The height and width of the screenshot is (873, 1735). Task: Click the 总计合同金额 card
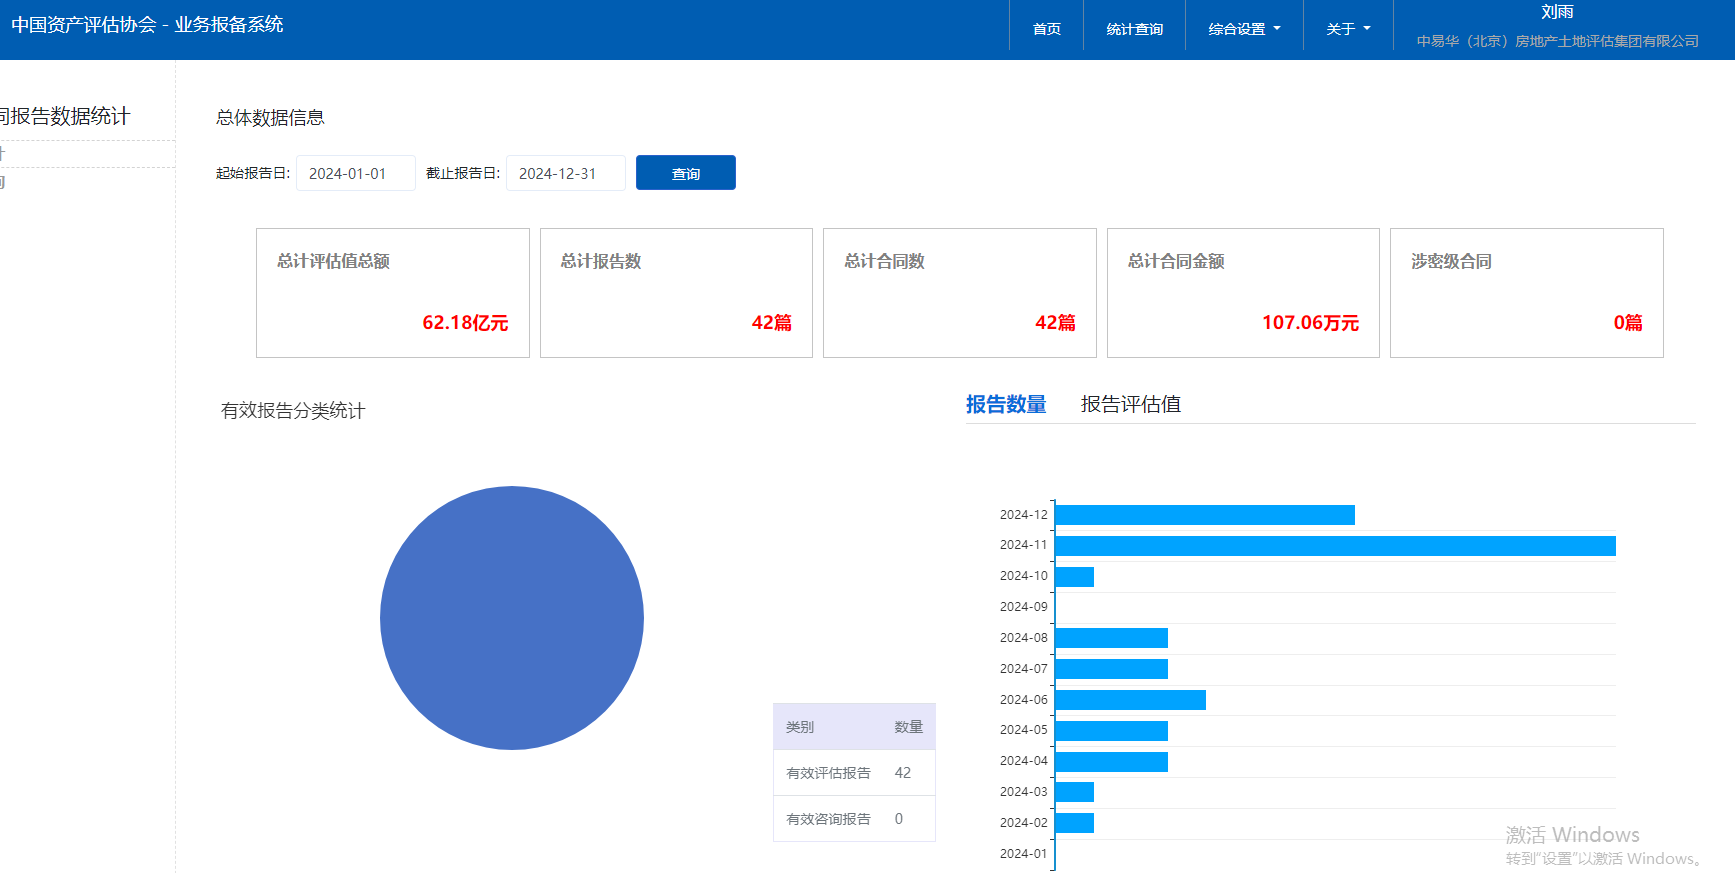coord(1242,293)
